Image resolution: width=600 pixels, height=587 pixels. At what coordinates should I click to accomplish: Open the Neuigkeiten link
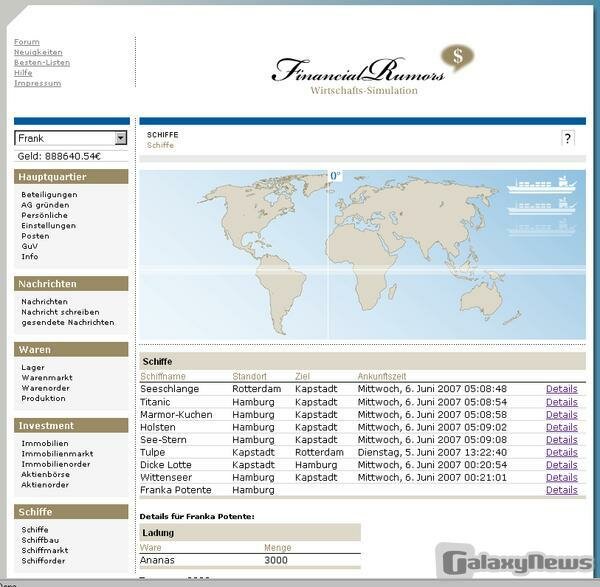[38, 52]
